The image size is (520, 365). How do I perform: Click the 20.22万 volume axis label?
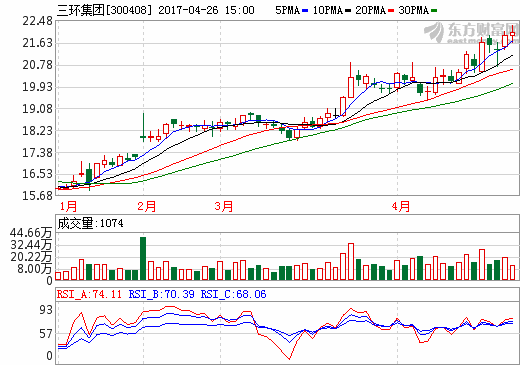[x=31, y=257]
